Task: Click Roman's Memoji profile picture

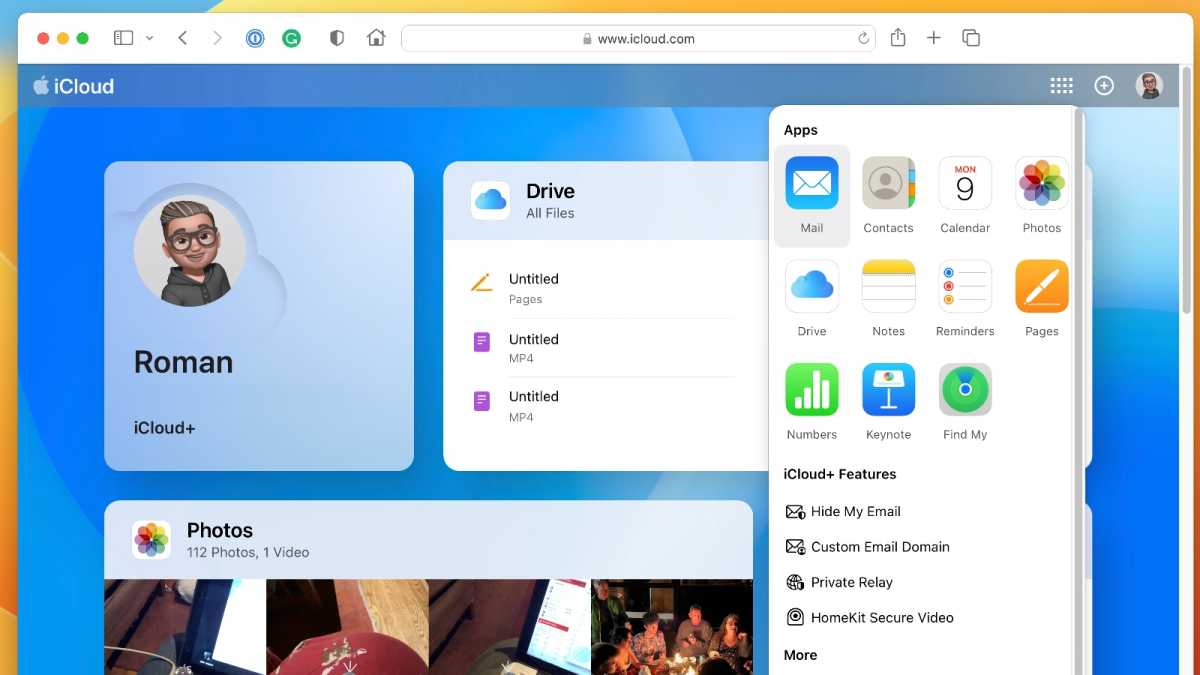Action: point(190,250)
